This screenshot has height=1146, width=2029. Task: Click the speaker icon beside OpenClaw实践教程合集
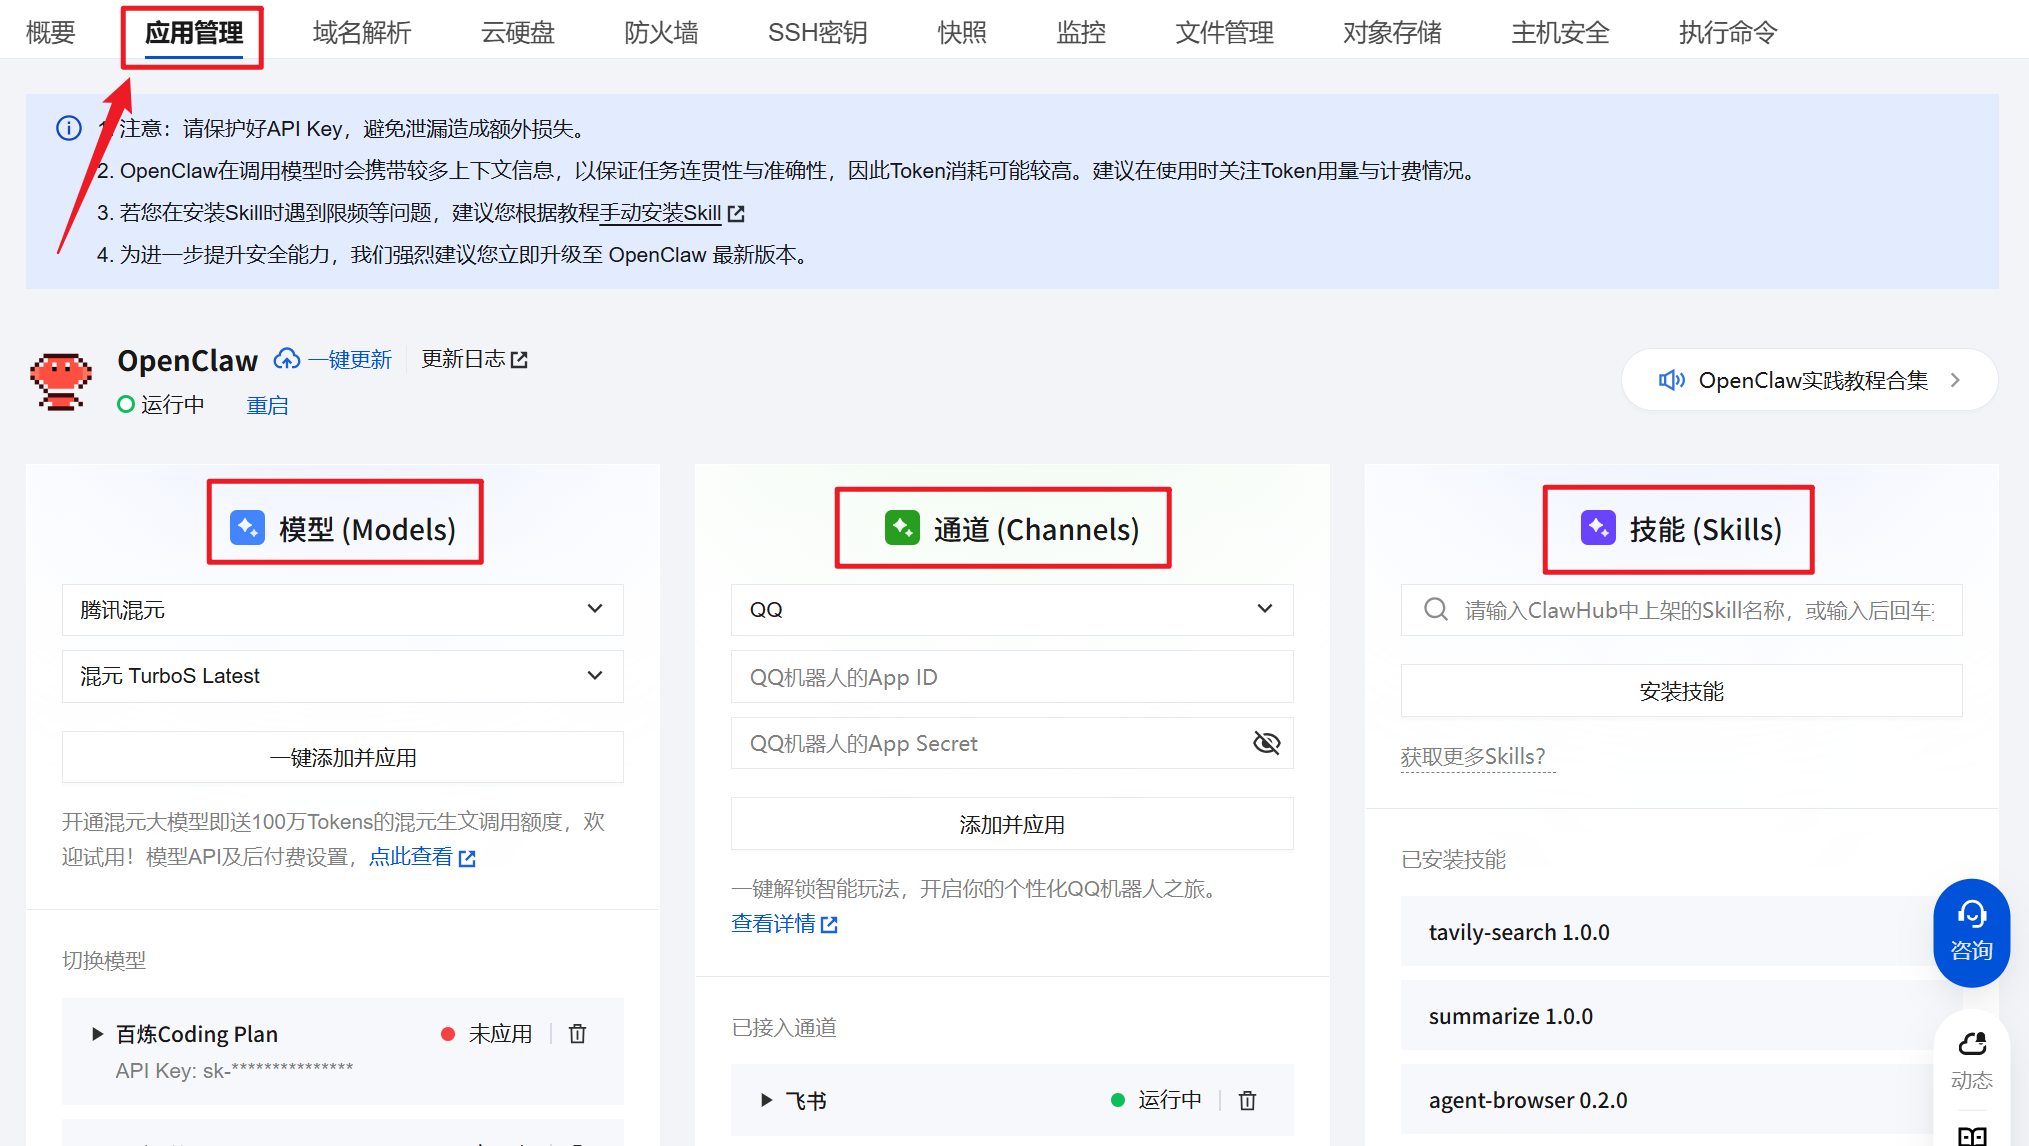(1671, 380)
